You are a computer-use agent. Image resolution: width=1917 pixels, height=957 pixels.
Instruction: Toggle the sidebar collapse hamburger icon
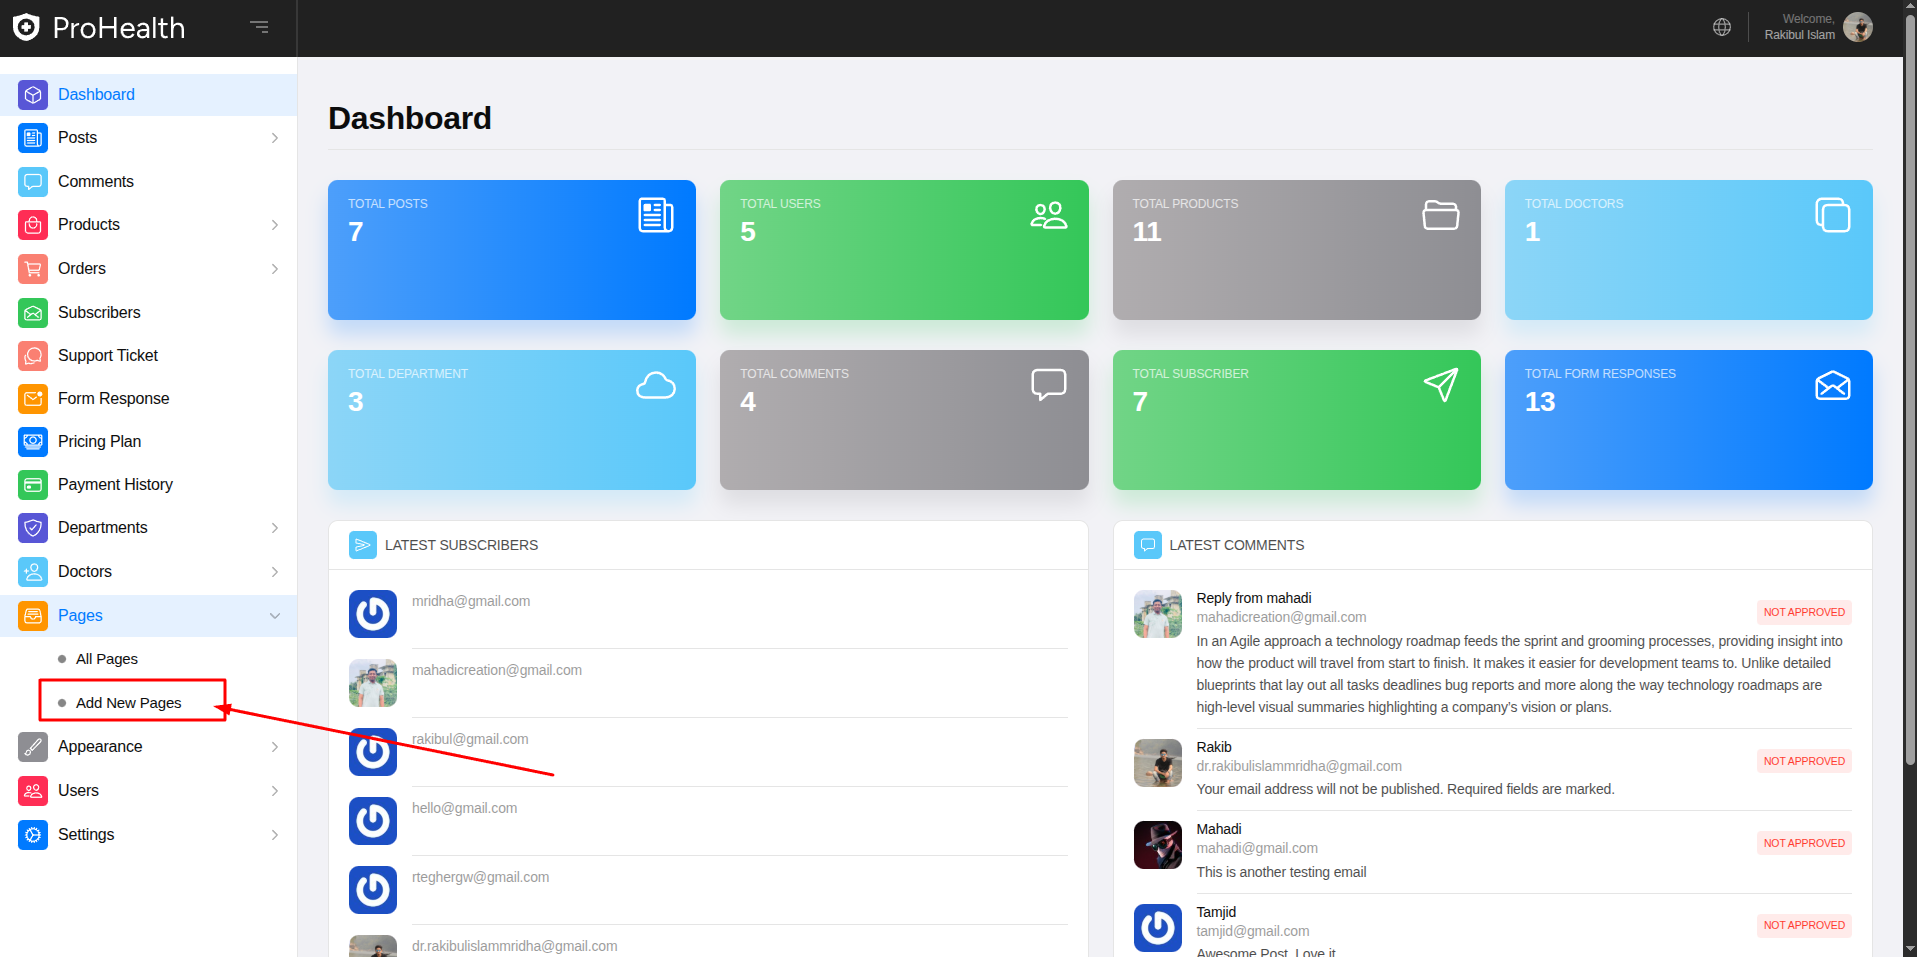point(259,27)
